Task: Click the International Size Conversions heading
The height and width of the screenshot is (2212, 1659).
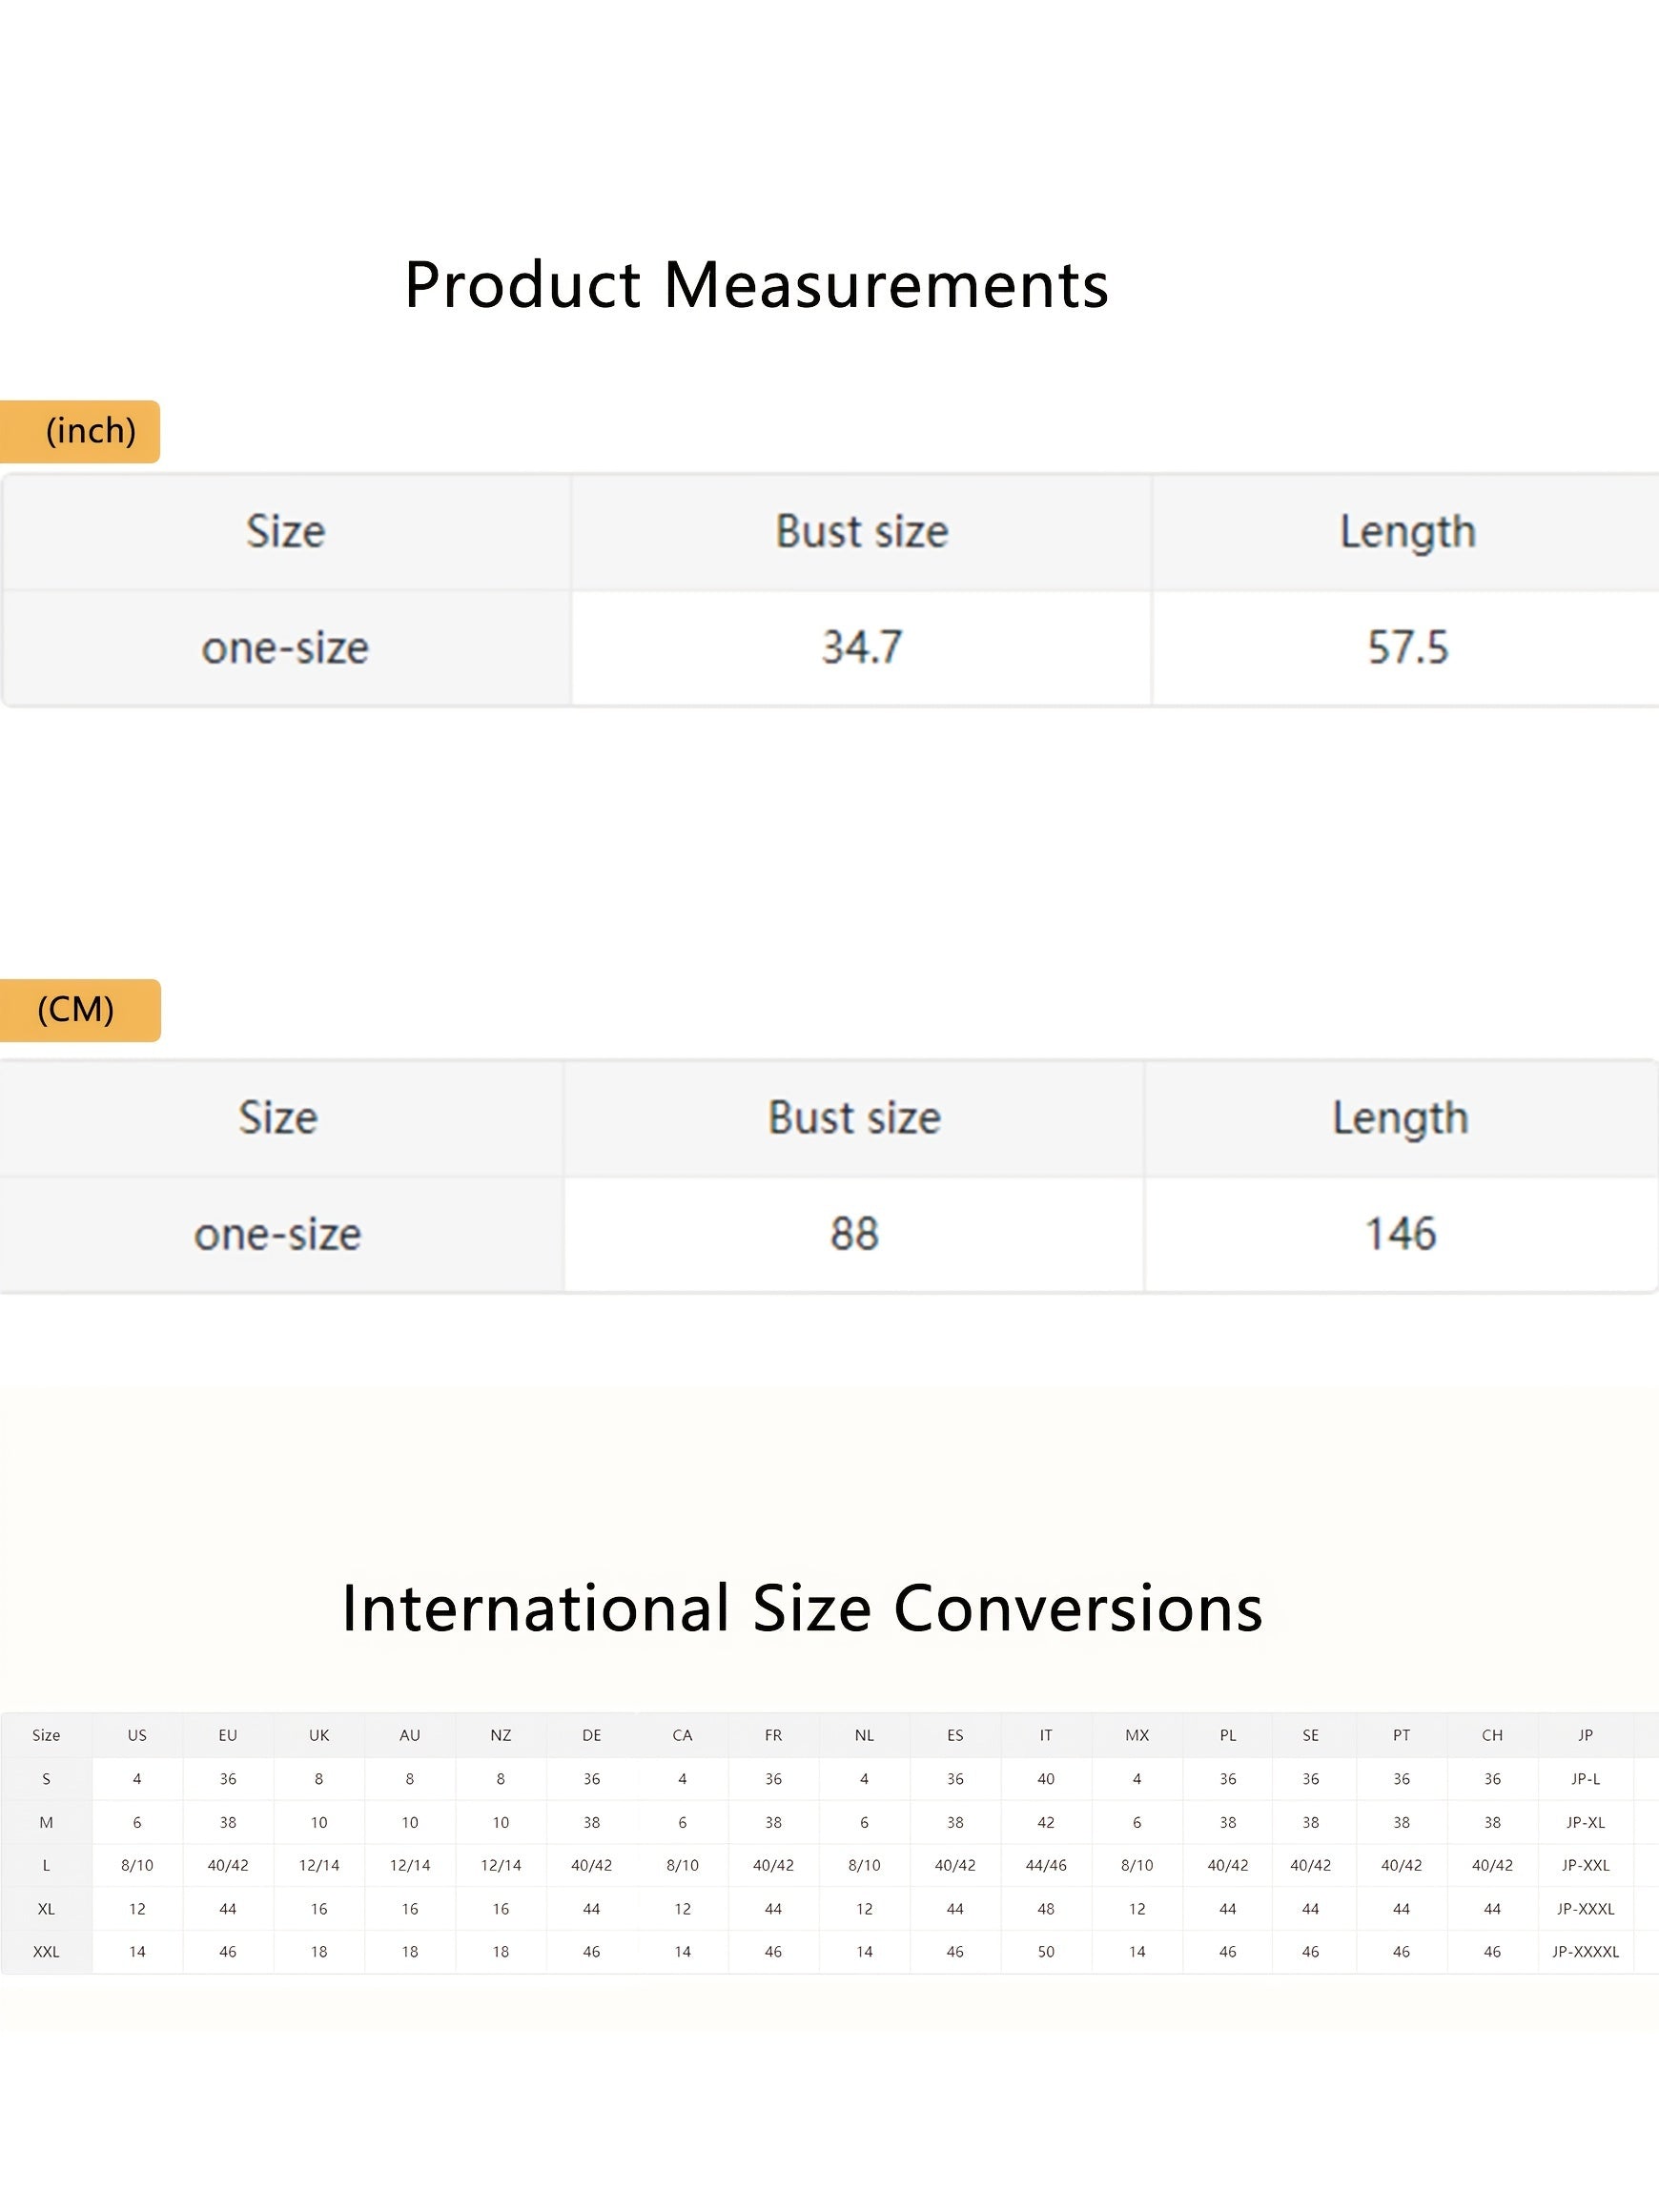Action: pos(802,1609)
